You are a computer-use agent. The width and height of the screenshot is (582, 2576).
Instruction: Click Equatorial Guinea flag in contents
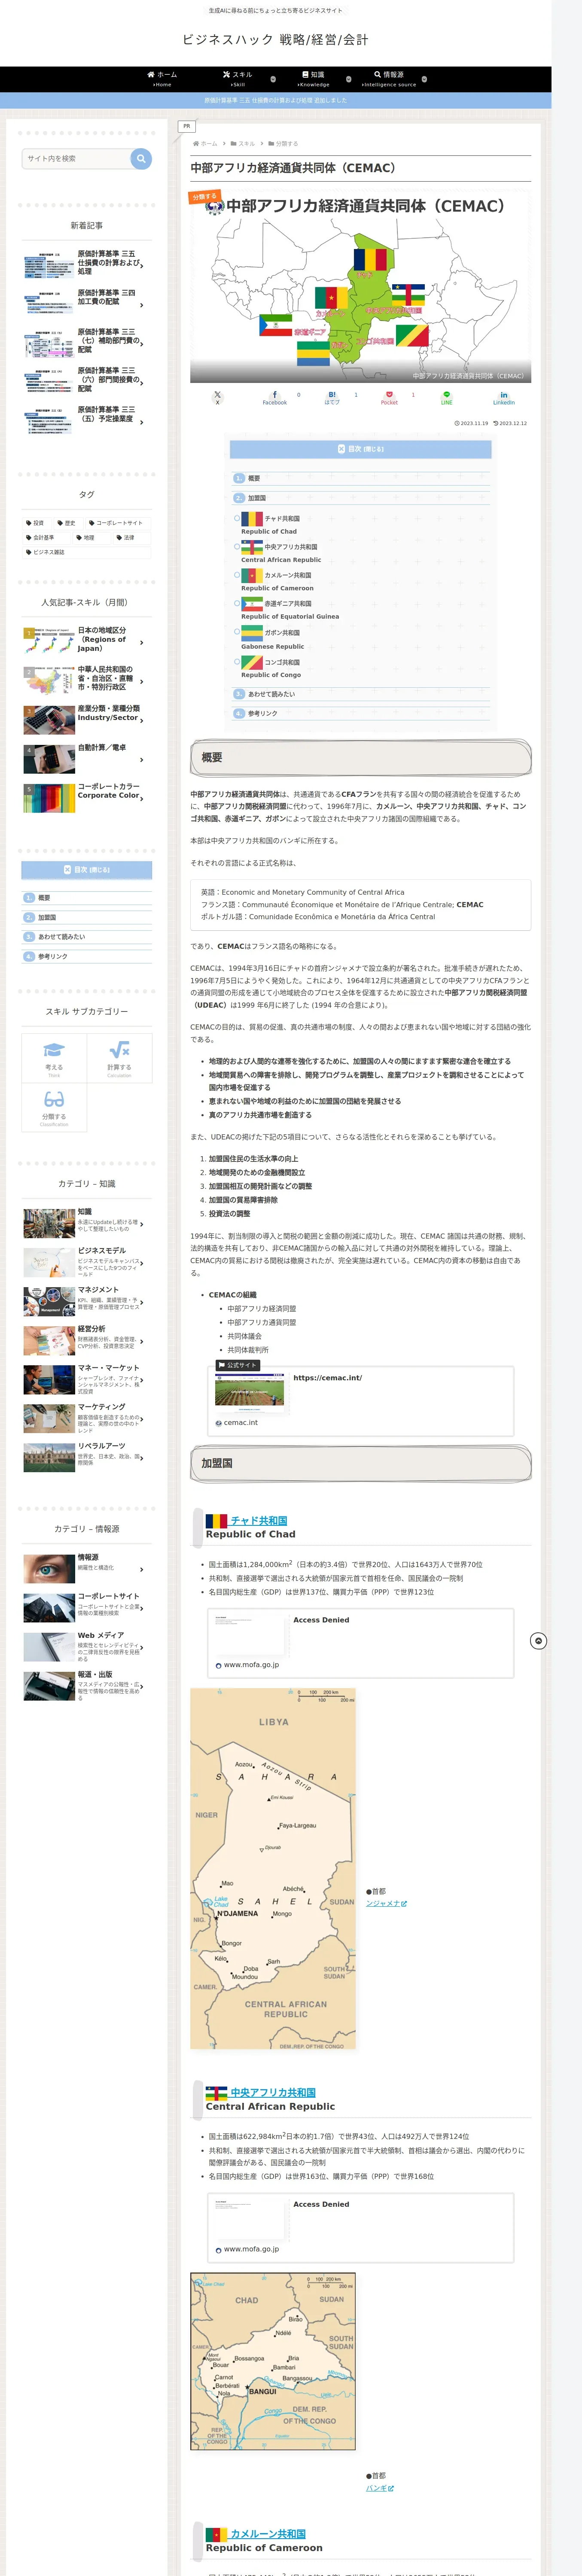coord(252,604)
